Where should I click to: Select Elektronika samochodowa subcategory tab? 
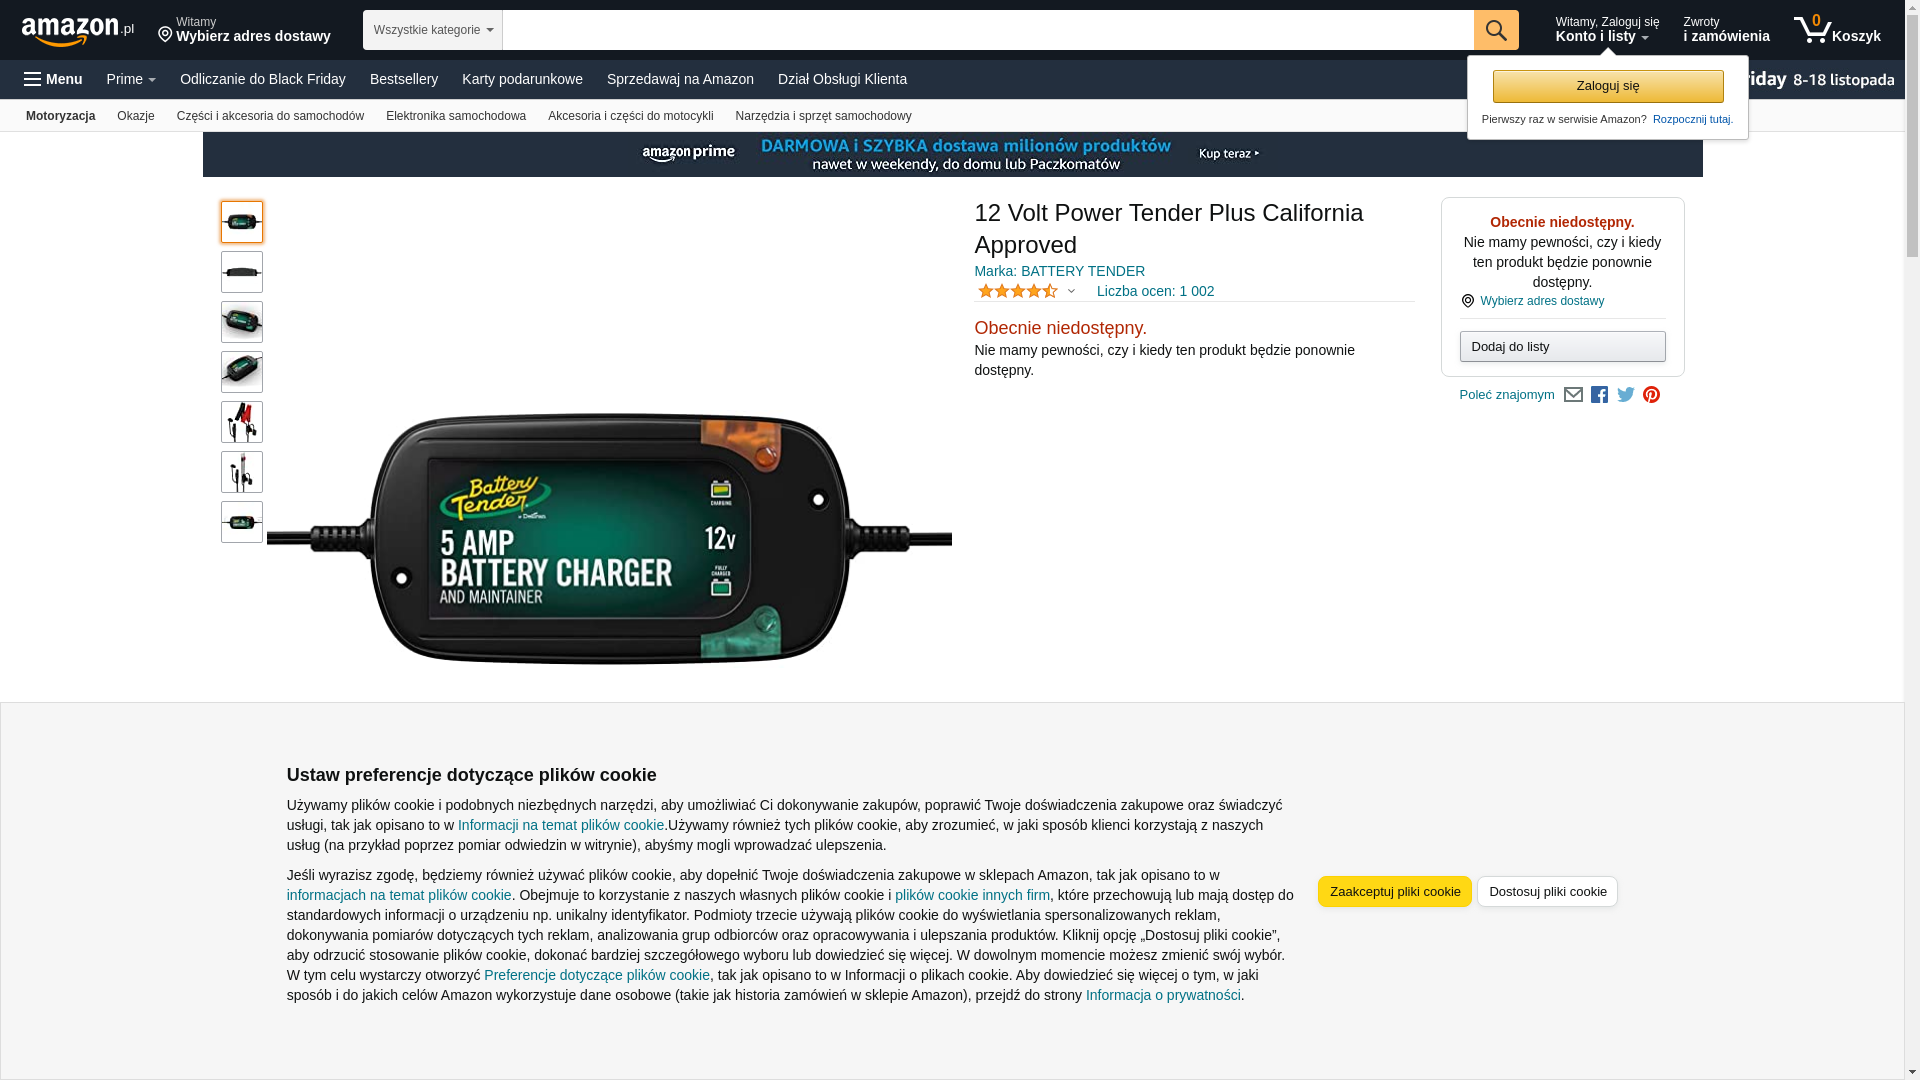456,116
